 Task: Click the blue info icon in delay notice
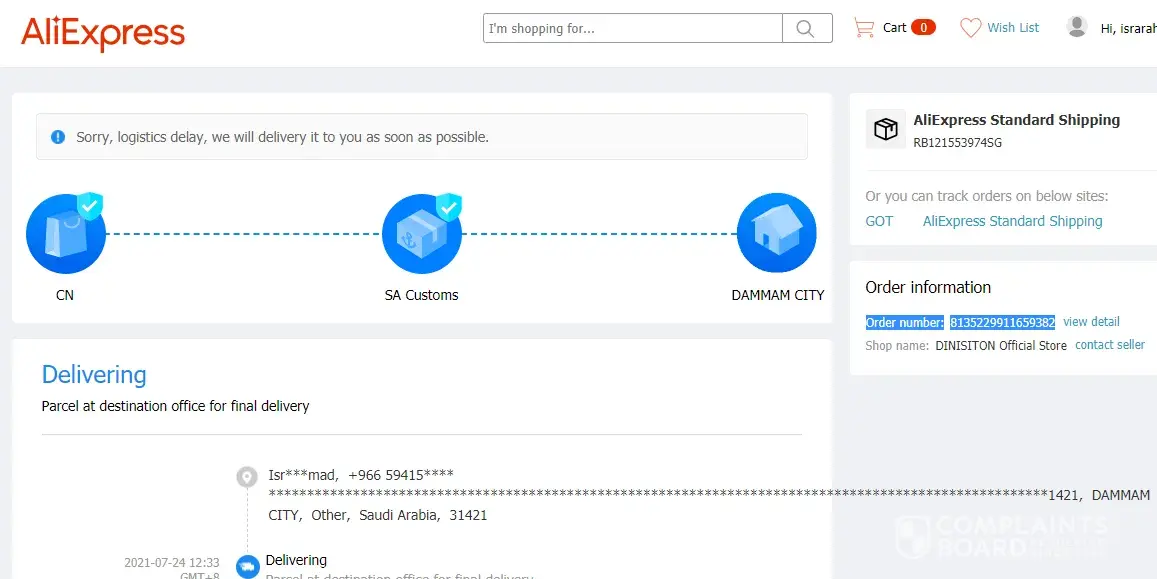click(x=58, y=136)
